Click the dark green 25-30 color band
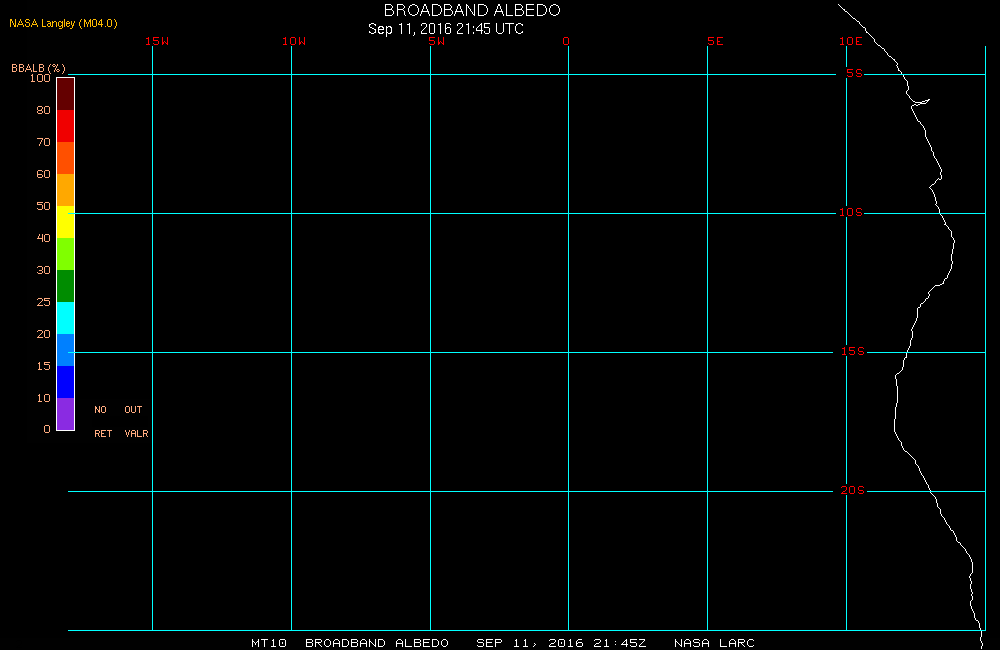This screenshot has height=650, width=1000. (66, 286)
